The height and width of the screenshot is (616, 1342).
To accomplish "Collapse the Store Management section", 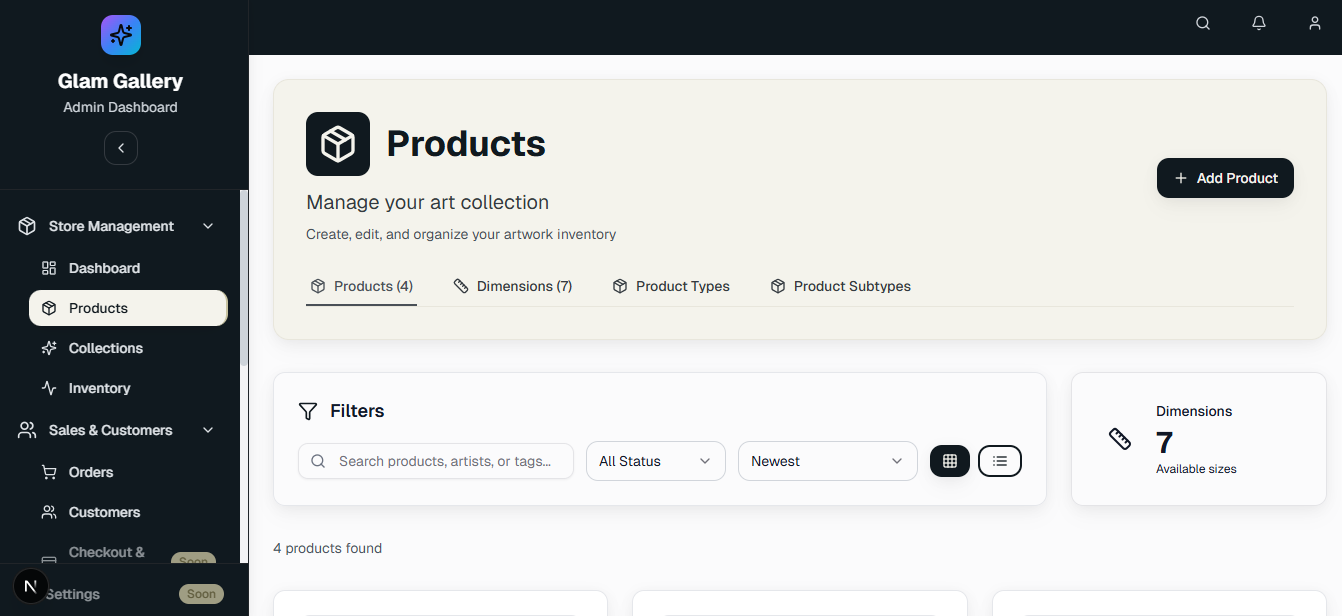I will click(x=208, y=226).
